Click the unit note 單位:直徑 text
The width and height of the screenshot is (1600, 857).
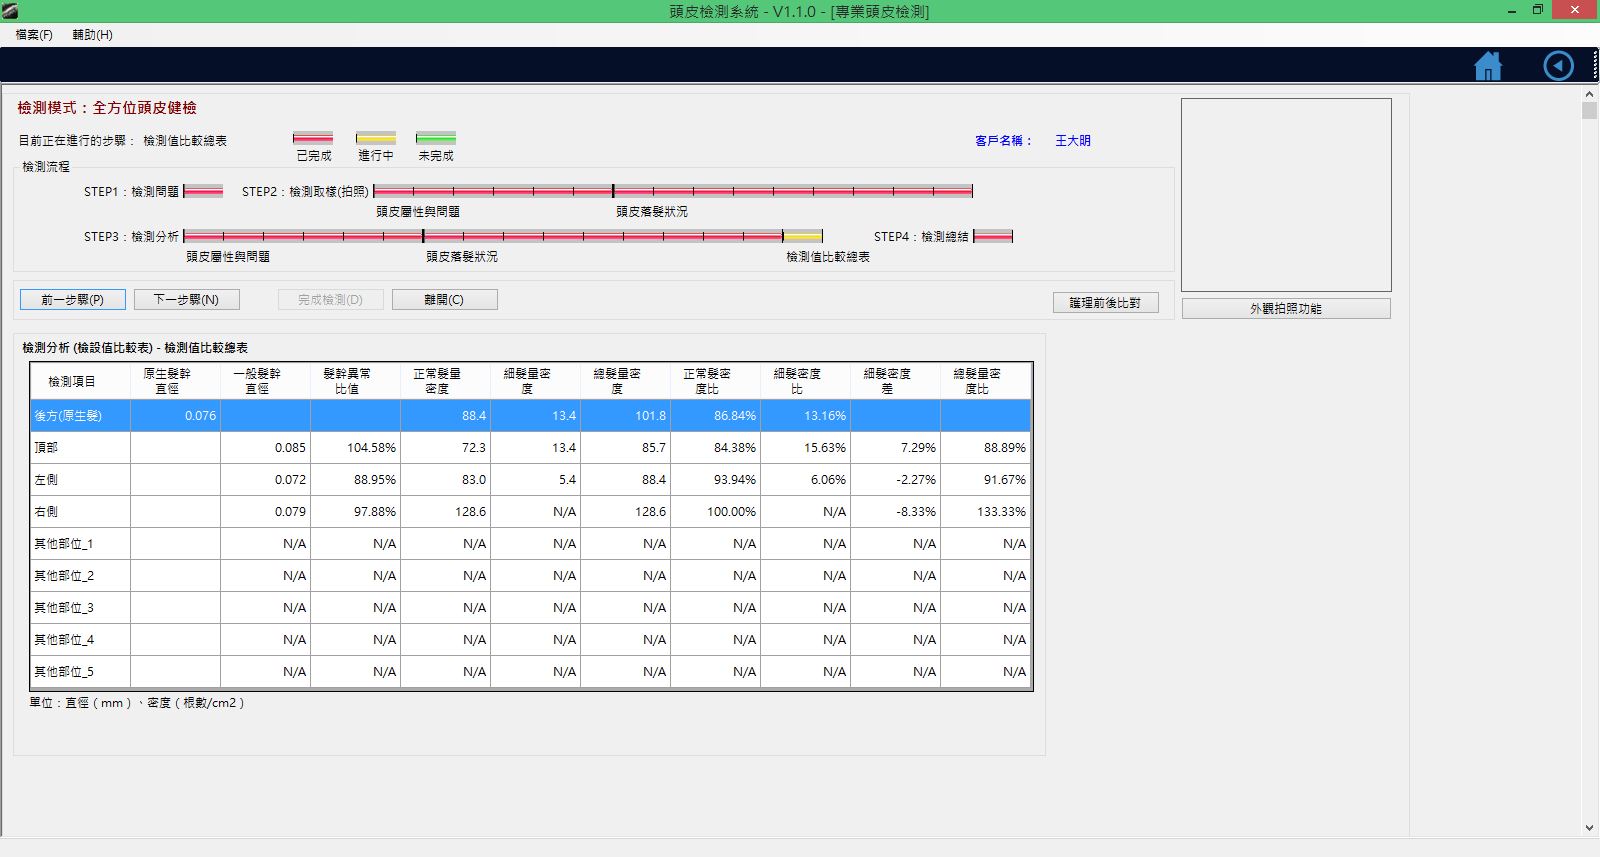[x=137, y=703]
